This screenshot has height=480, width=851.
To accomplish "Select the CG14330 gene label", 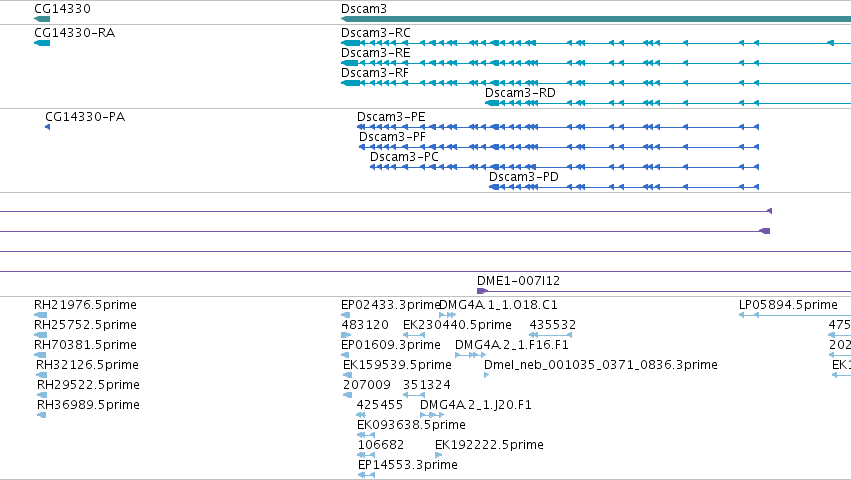I will pos(62,9).
